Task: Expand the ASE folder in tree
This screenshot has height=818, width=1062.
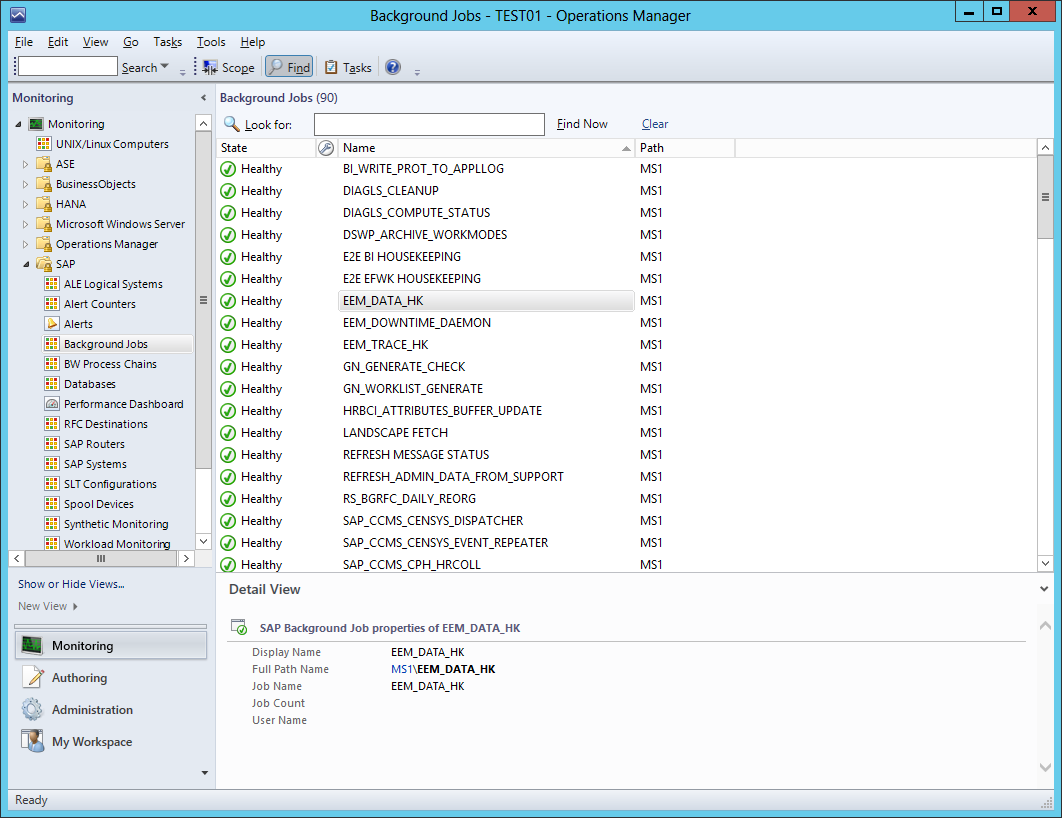Action: pyautogui.click(x=26, y=164)
